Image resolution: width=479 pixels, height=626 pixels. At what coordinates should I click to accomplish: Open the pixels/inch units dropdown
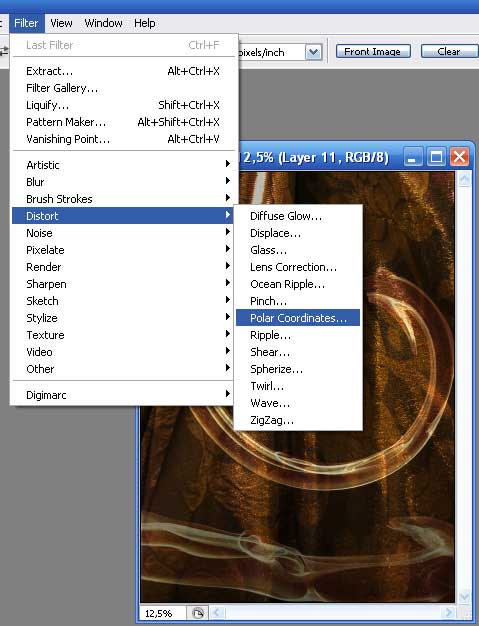click(x=314, y=52)
